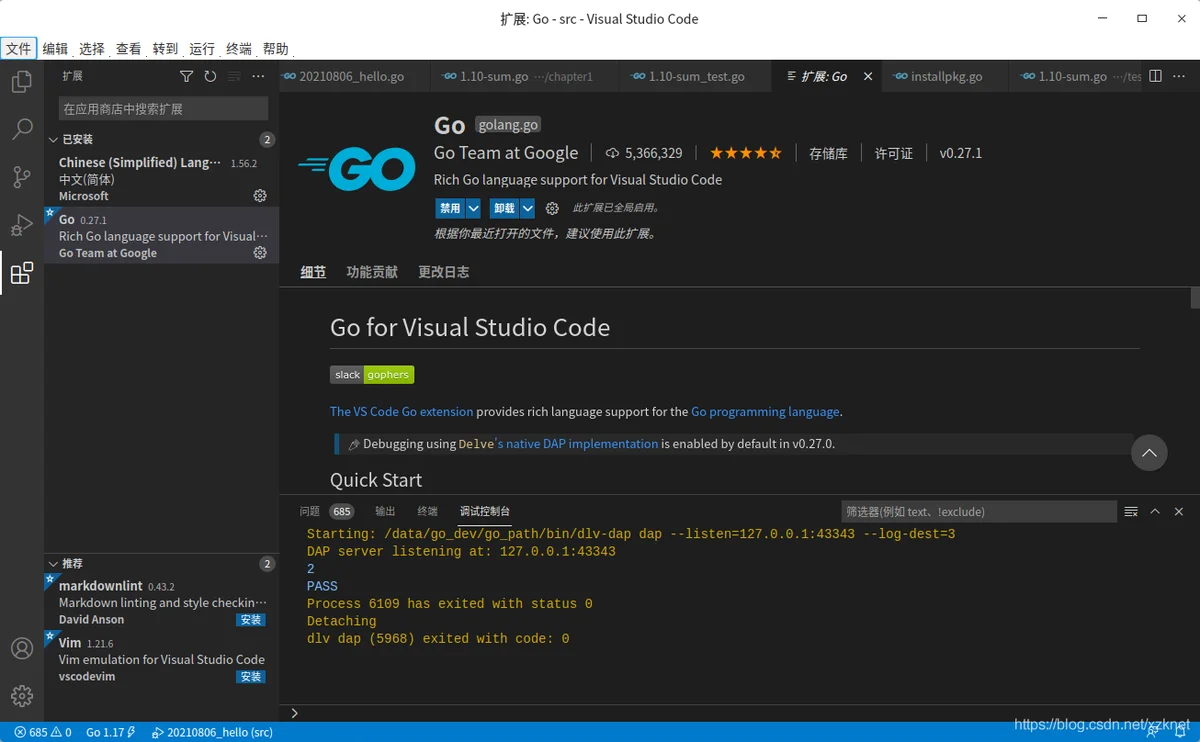Open the 卸载 dropdown arrow
This screenshot has height=742, width=1200.
point(527,208)
